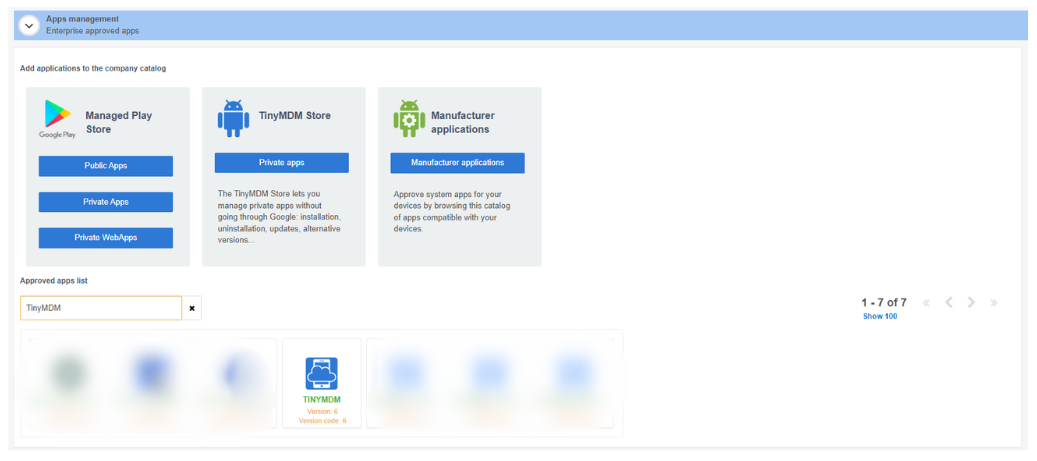The width and height of the screenshot is (1037, 461).
Task: Click the '1 - 7 of 7' pagination text
Action: [x=884, y=302]
